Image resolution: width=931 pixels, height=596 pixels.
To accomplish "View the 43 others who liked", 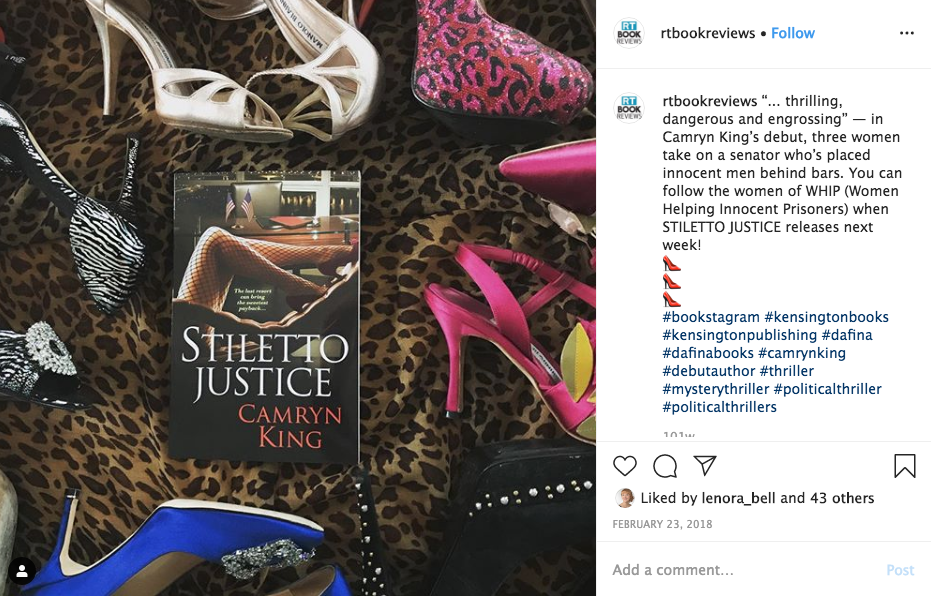I will tap(842, 498).
